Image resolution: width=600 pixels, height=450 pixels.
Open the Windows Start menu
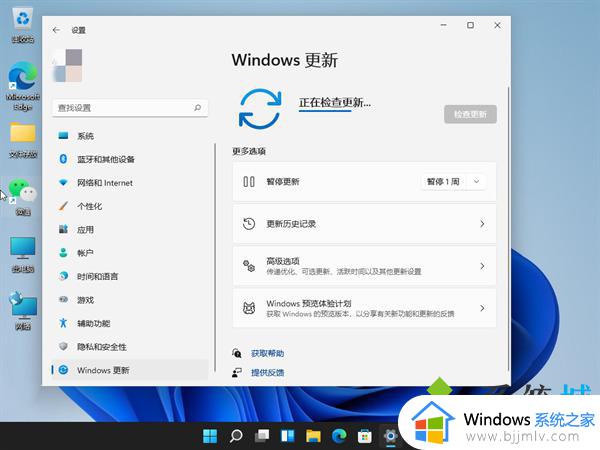(x=210, y=435)
